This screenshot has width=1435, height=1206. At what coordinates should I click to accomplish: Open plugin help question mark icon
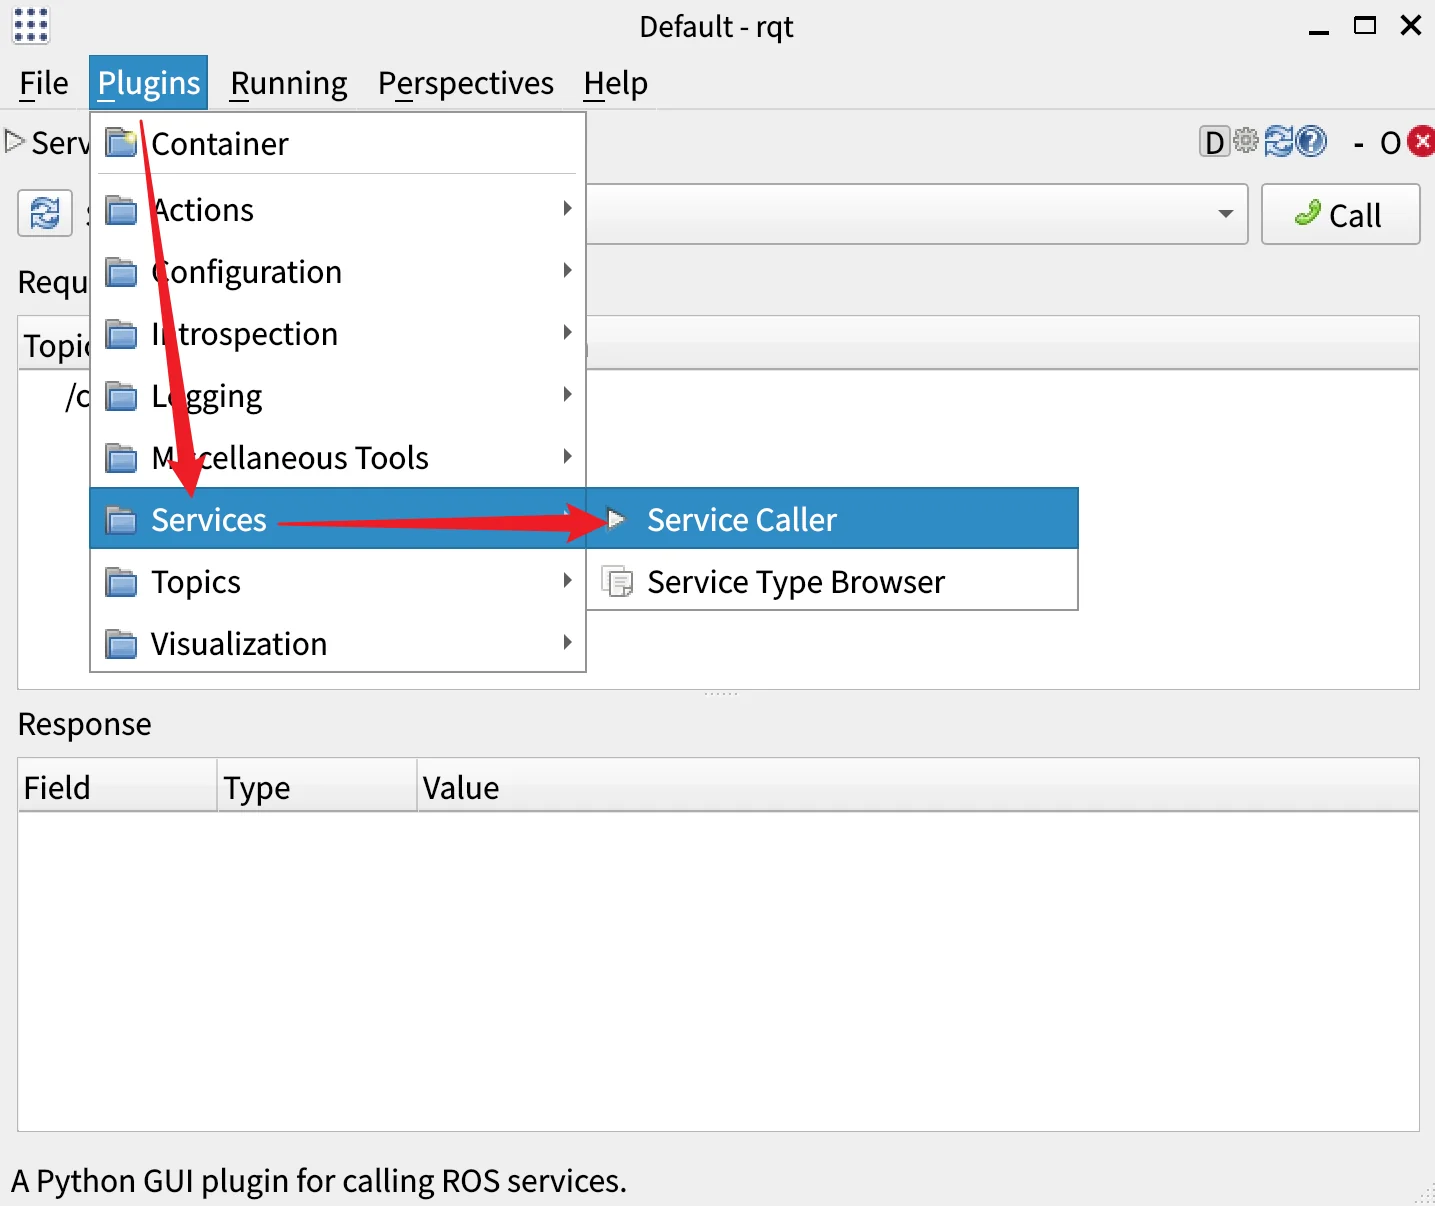pyautogui.click(x=1311, y=142)
